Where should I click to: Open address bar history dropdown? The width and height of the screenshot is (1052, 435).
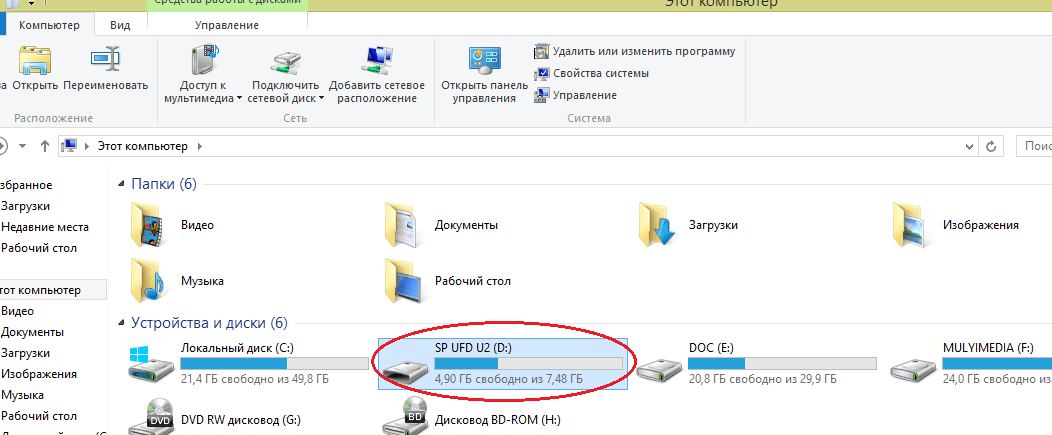(x=969, y=146)
